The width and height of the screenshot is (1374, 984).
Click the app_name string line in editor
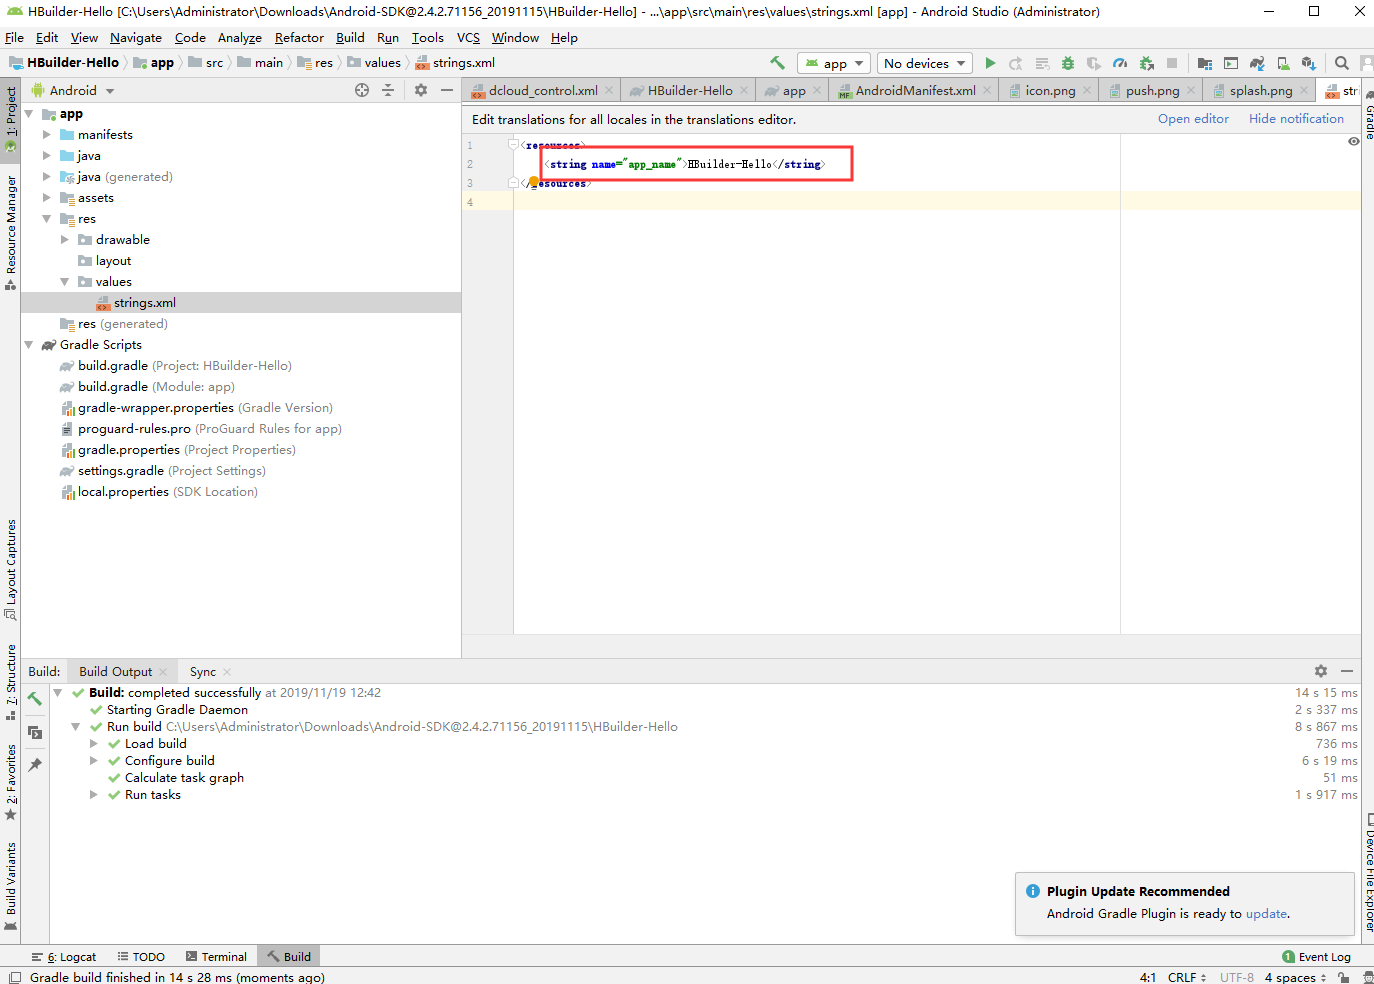pos(687,164)
